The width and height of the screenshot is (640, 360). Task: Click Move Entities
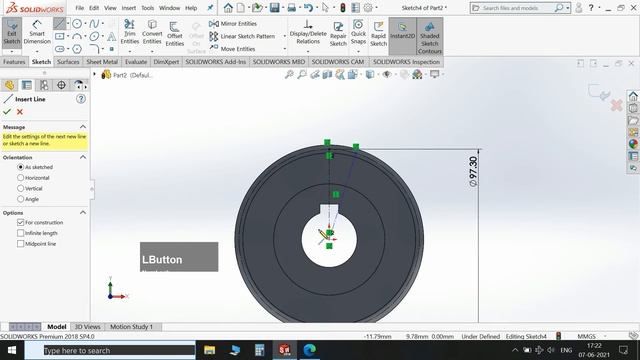click(232, 49)
